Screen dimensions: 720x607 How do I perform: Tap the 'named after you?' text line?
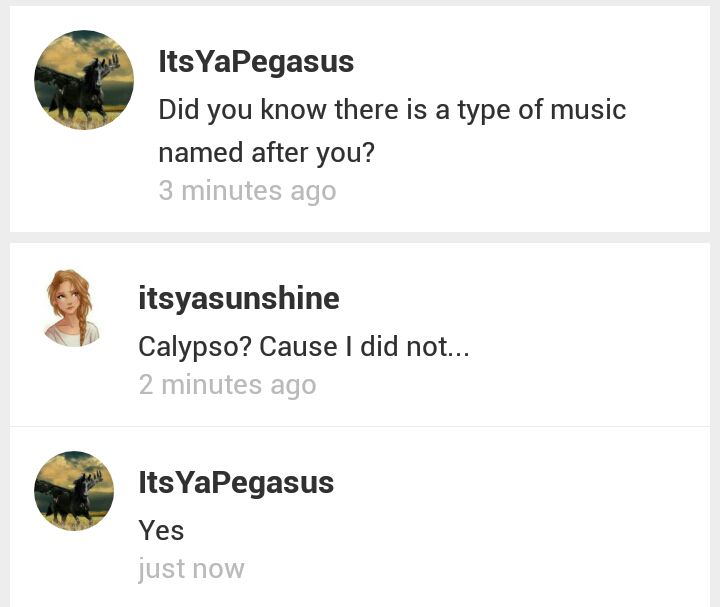pyautogui.click(x=266, y=153)
